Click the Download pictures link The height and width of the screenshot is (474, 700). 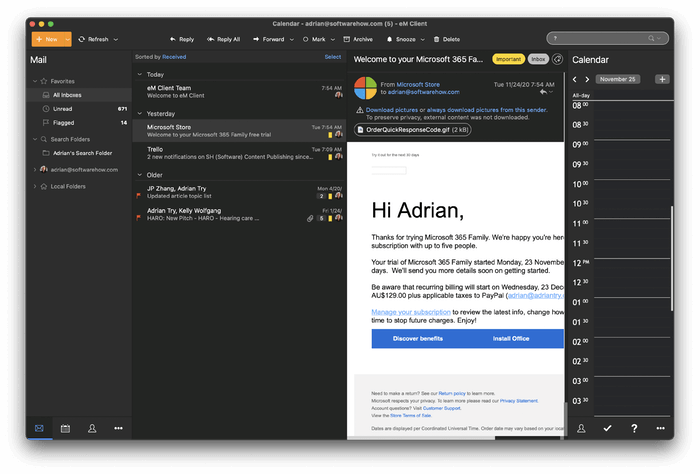(x=391, y=109)
